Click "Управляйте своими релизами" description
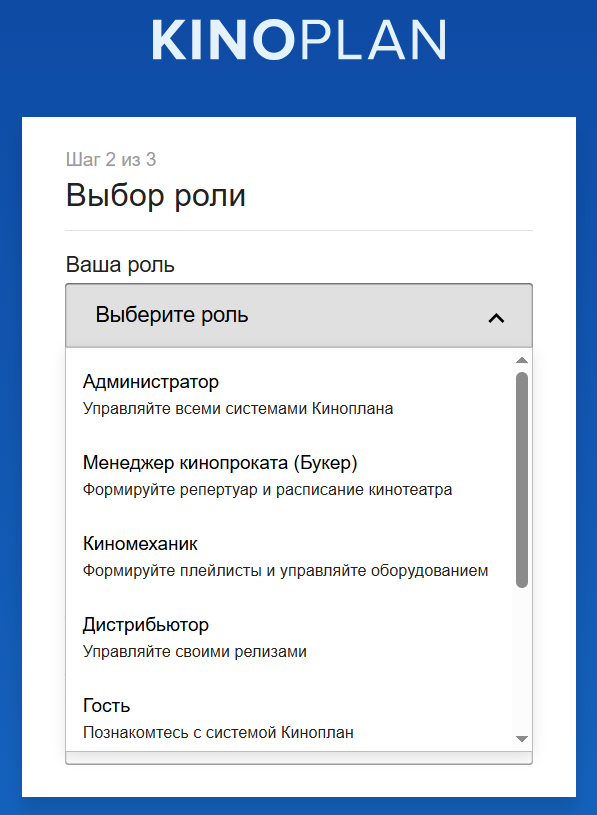 coord(195,651)
